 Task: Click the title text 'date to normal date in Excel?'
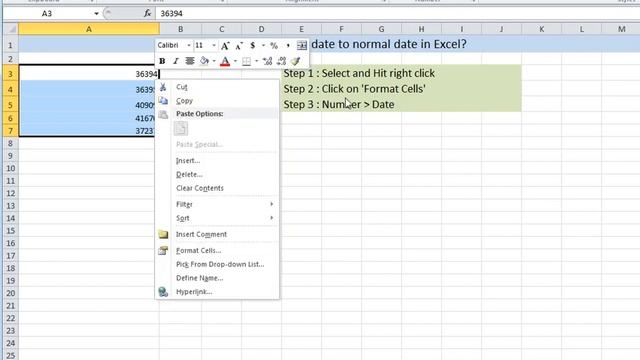click(389, 44)
